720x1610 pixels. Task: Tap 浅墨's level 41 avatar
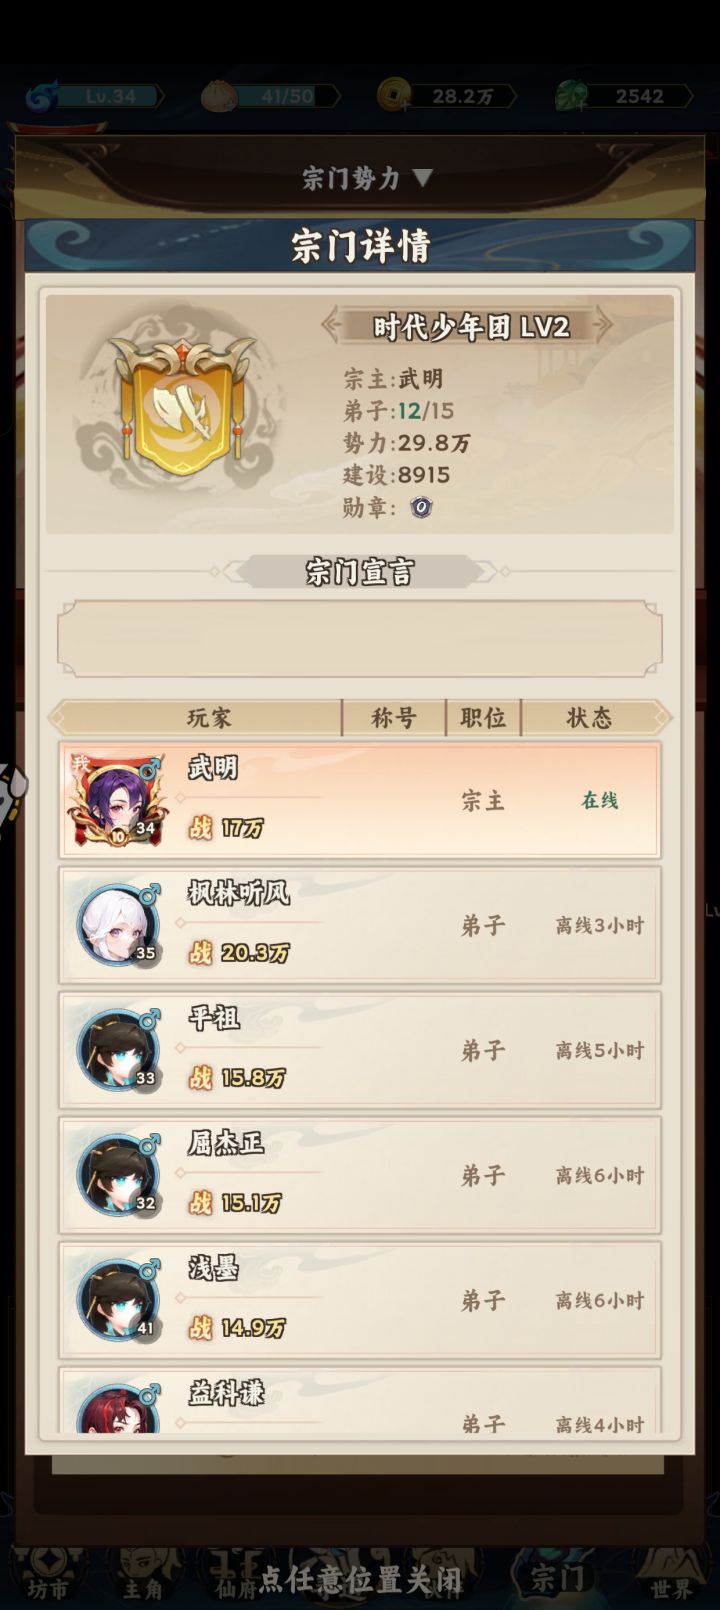[119, 1300]
